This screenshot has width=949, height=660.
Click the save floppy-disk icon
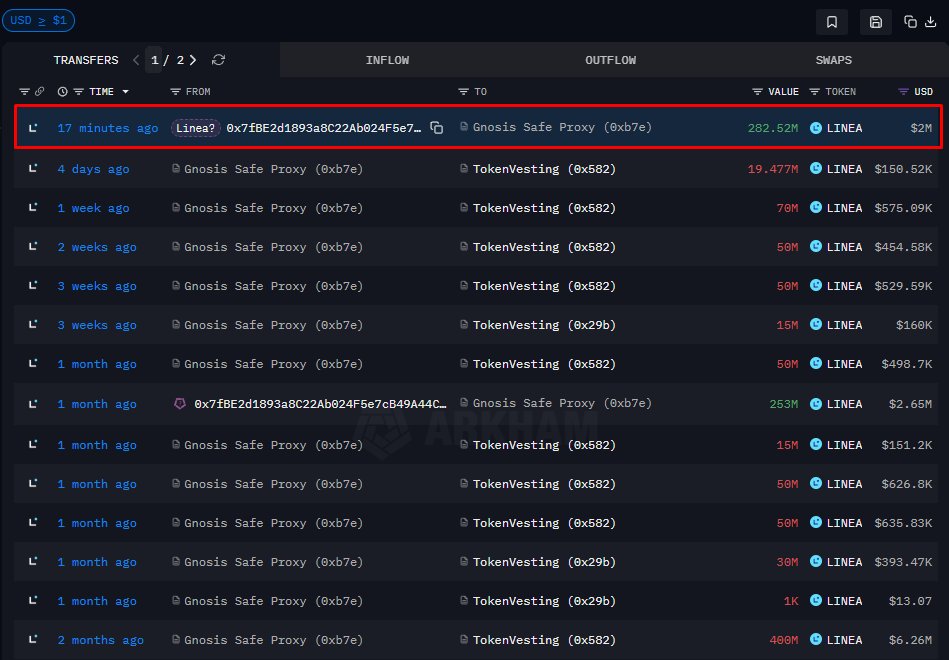pyautogui.click(x=875, y=22)
